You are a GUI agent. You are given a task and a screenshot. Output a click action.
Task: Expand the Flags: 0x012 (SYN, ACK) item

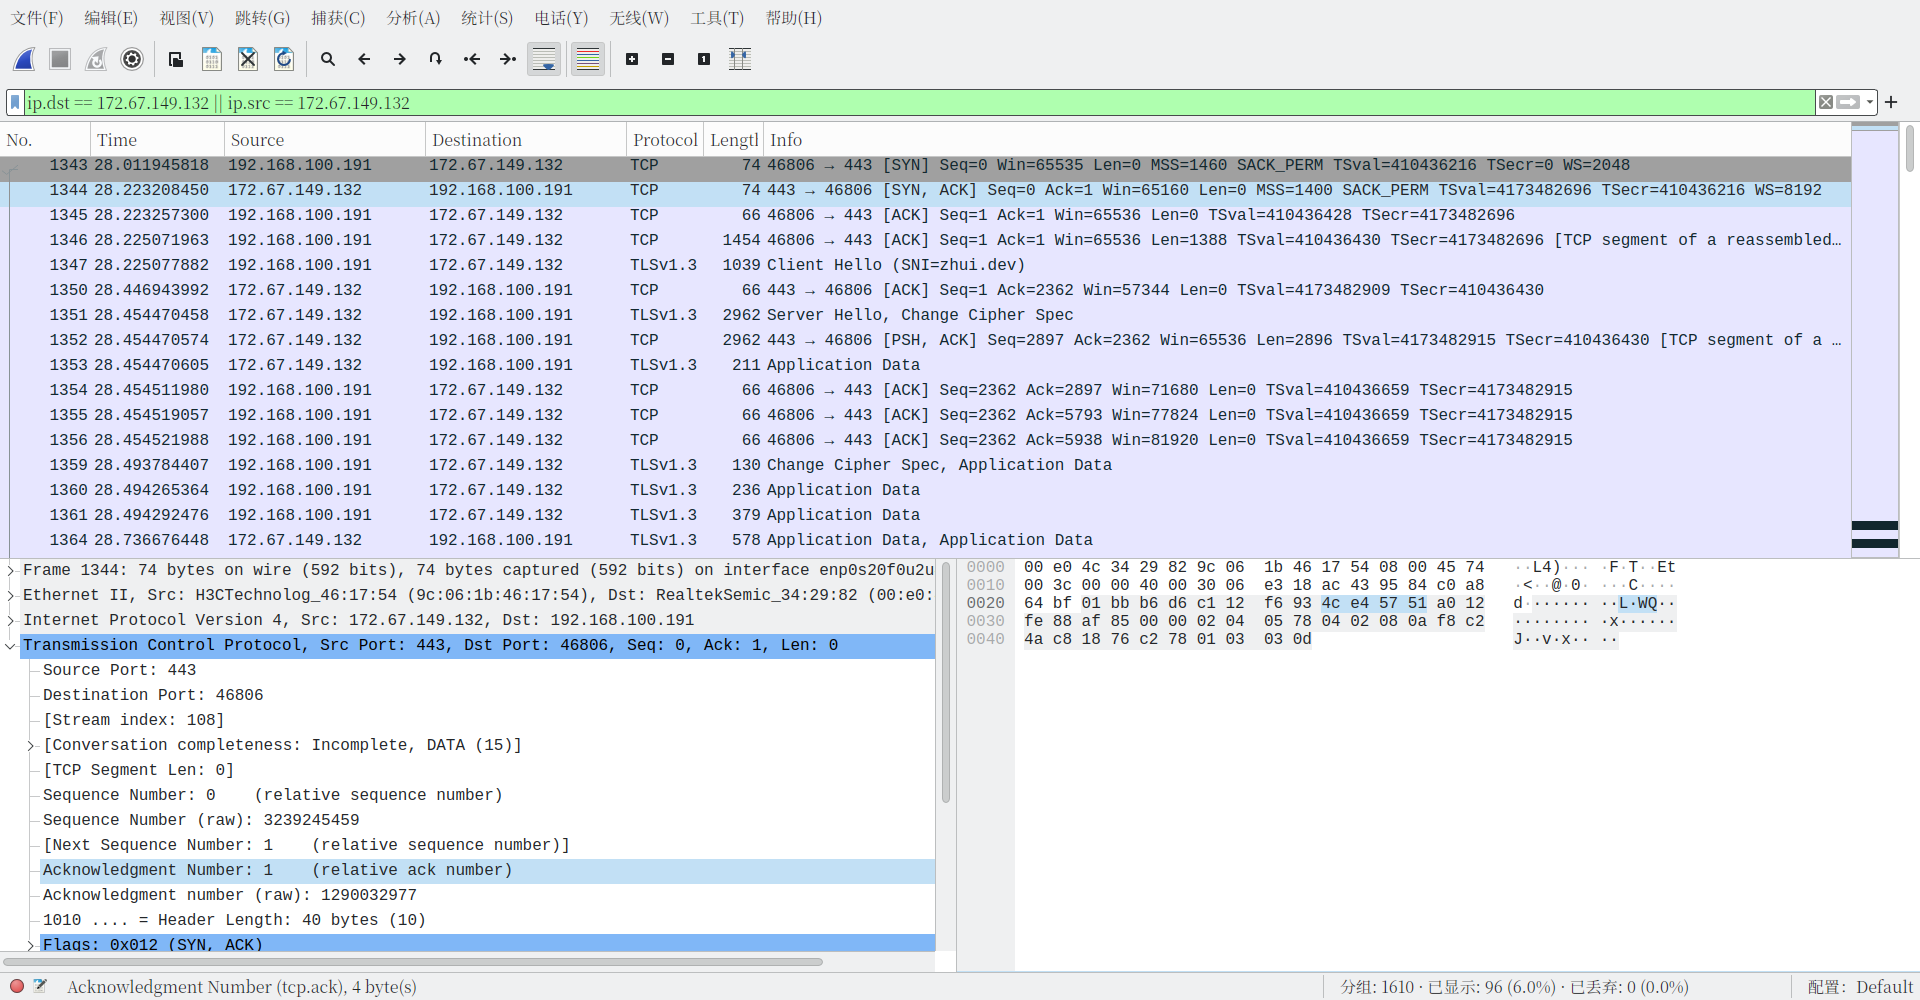(30, 945)
